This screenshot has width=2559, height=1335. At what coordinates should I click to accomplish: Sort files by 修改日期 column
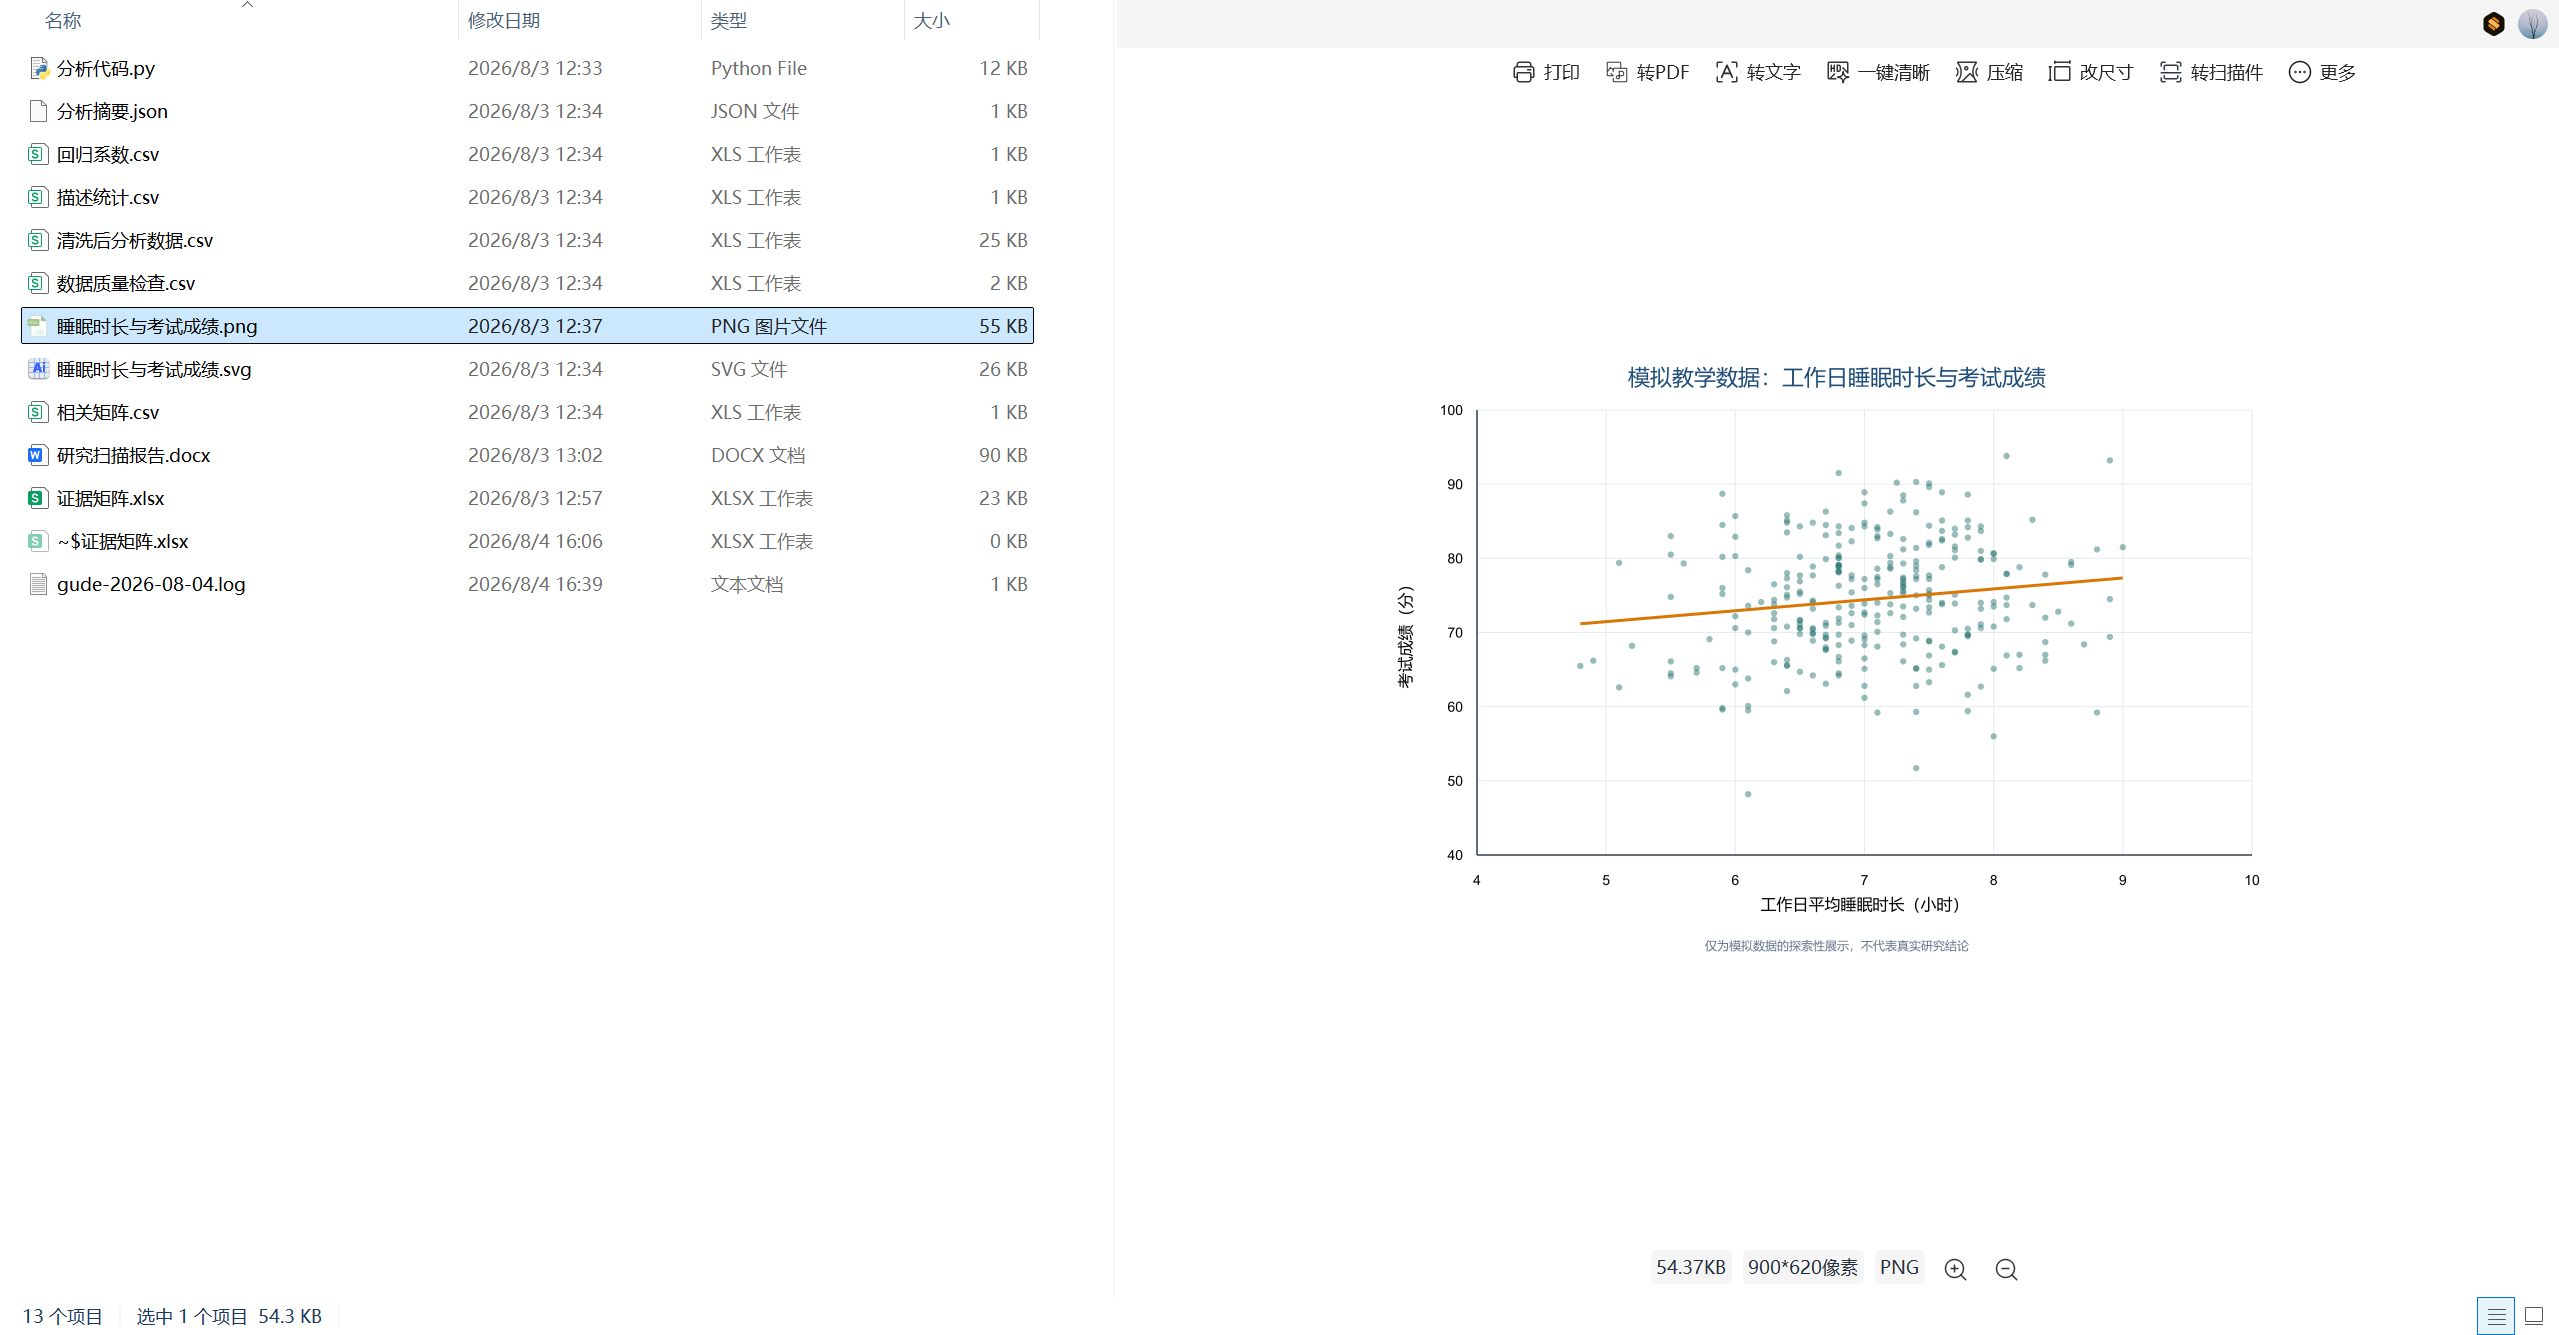point(504,20)
